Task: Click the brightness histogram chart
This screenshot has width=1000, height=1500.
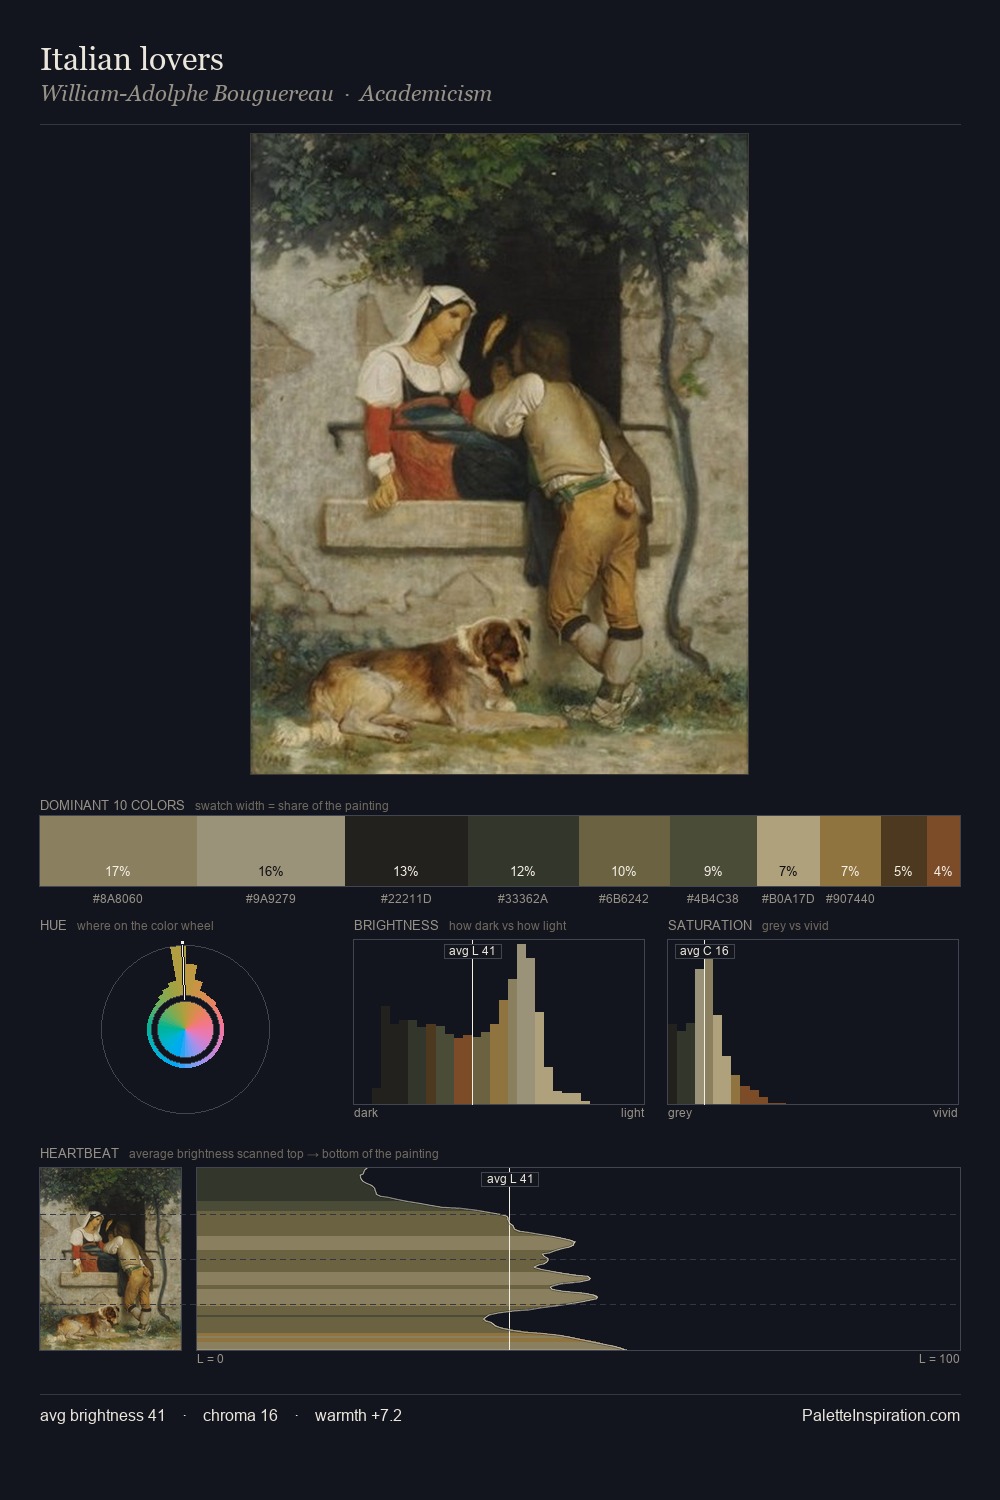Action: pyautogui.click(x=499, y=1022)
